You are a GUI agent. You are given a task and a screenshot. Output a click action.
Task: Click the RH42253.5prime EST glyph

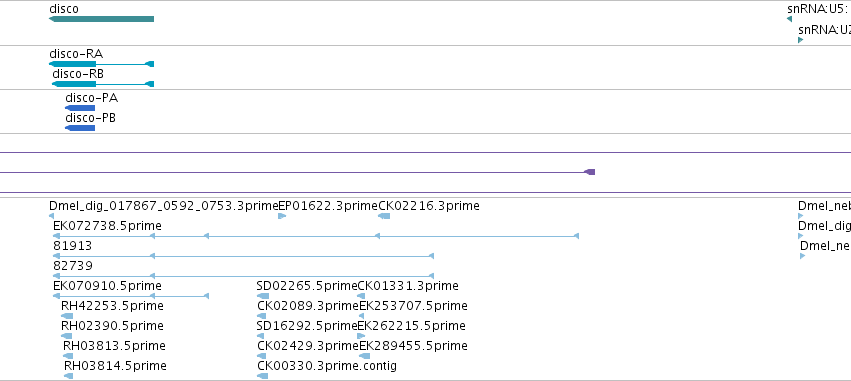67,316
